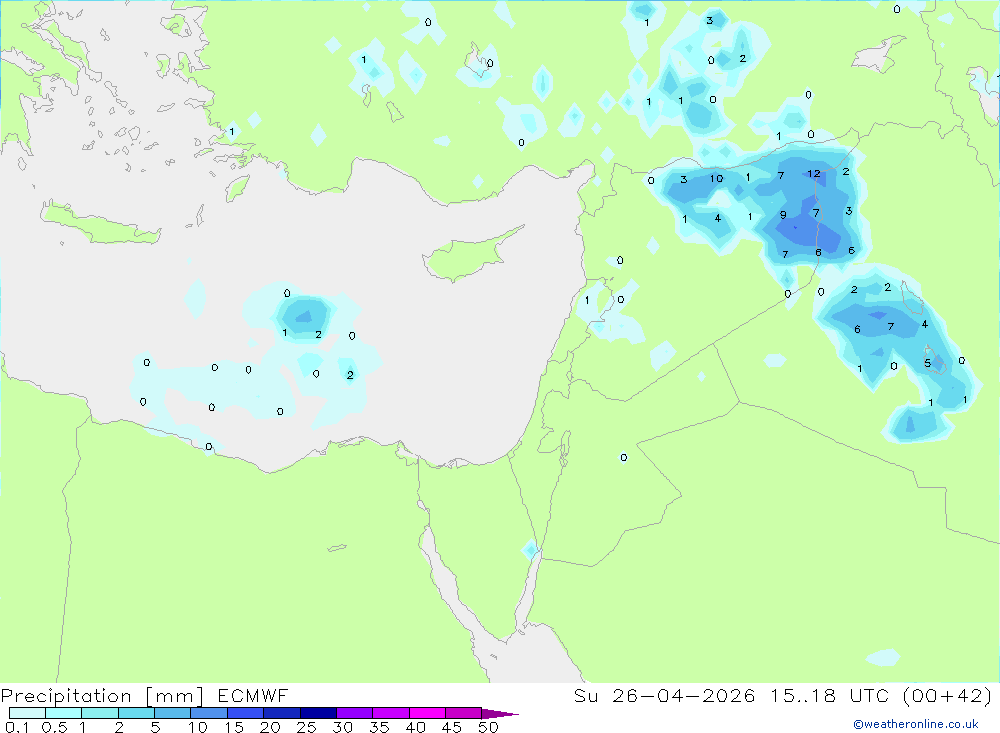1000x733 pixels.
Task: Click the 'Precipitation [mm]' title text
Action: click(102, 696)
